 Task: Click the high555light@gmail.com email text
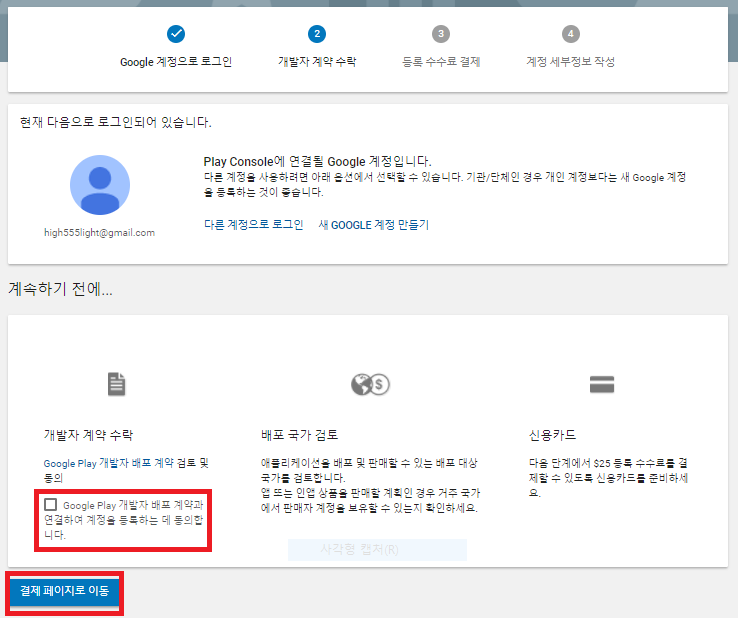[x=99, y=233]
